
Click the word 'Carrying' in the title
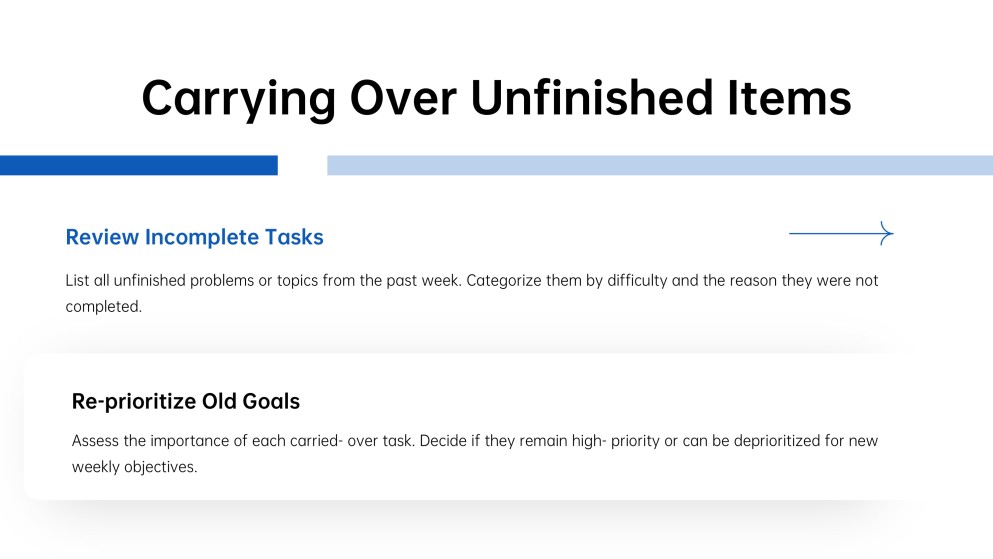click(x=238, y=100)
